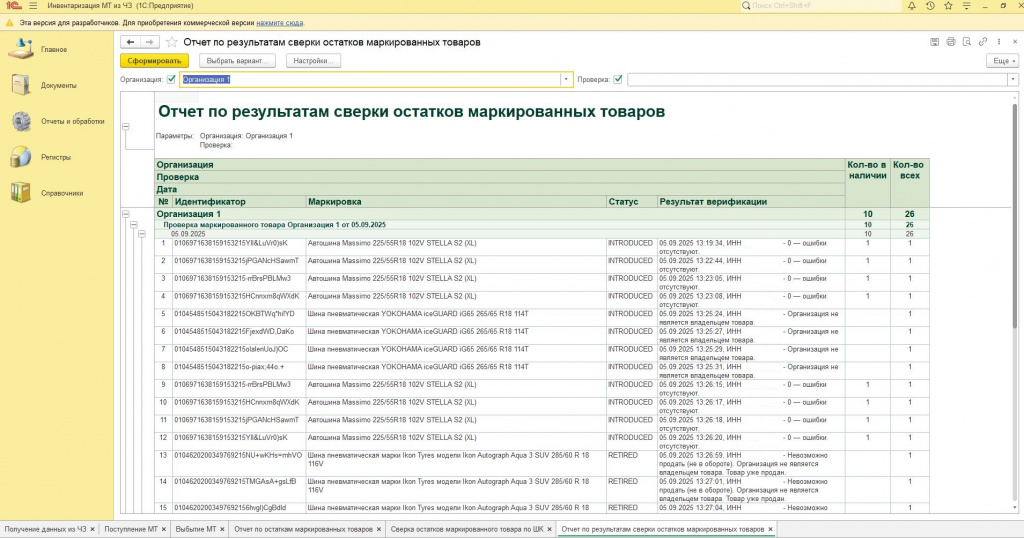Toggle the Организация filter checkbox

pos(171,80)
